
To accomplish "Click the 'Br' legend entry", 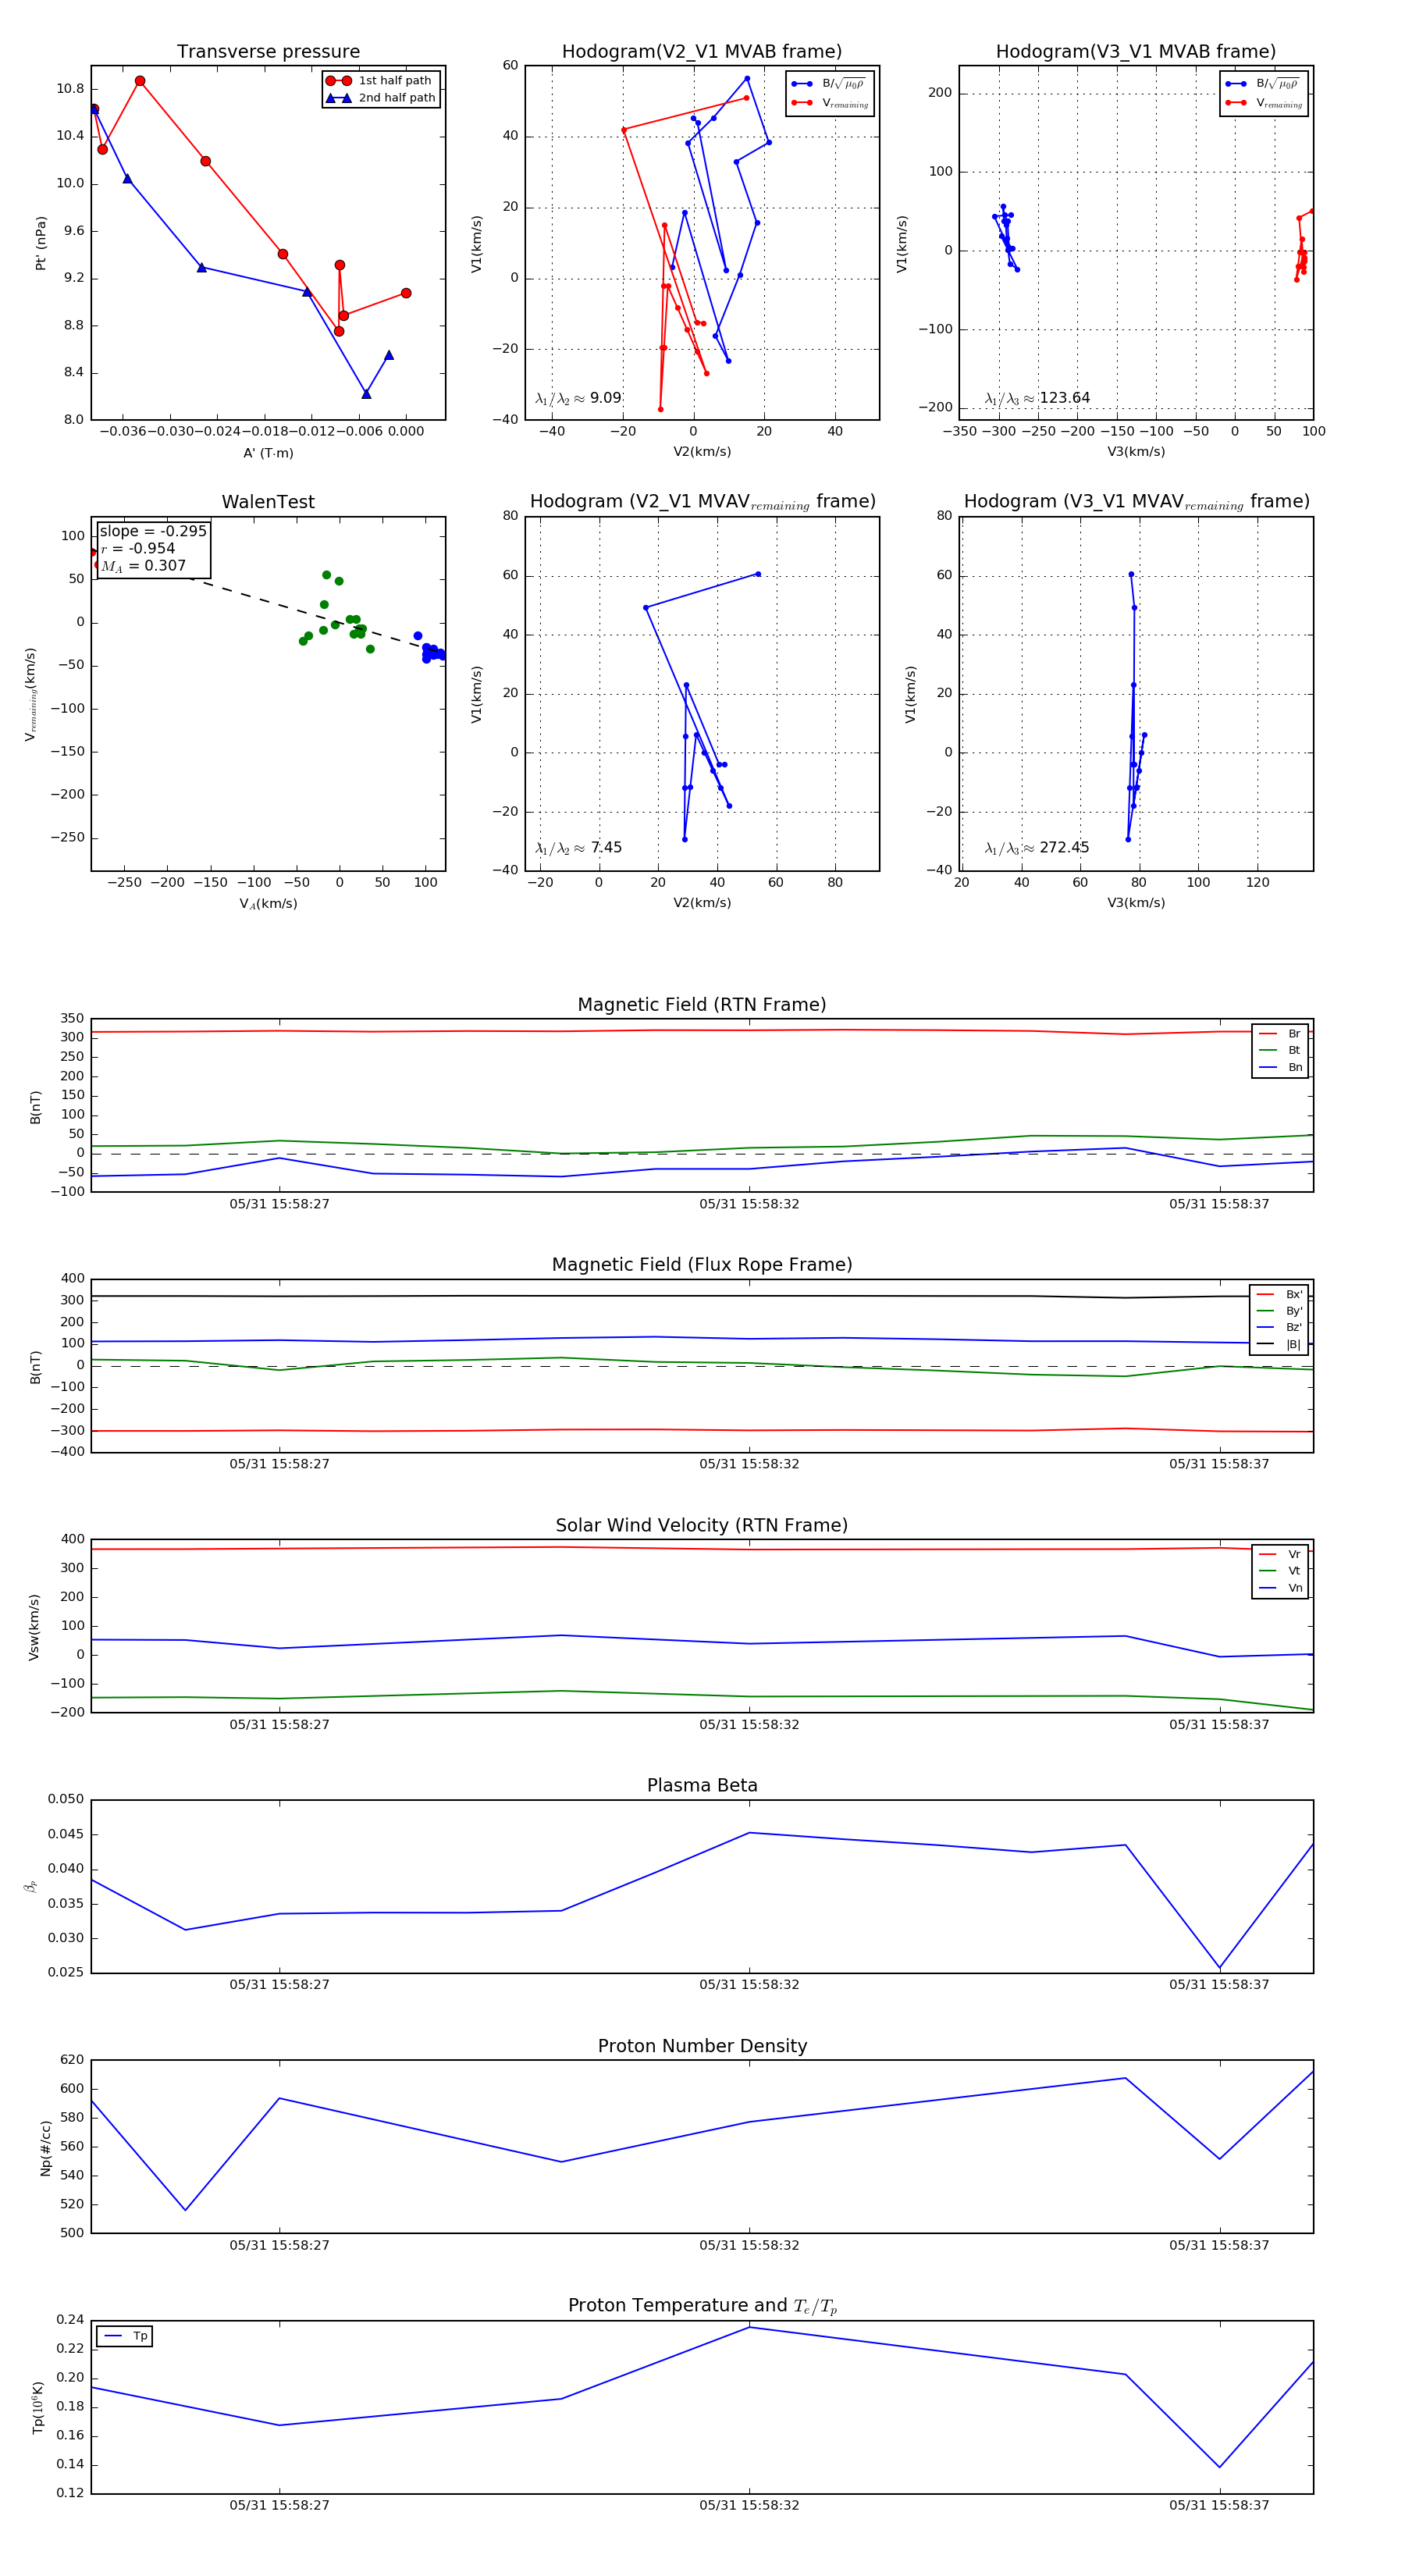I will pos(1280,1034).
